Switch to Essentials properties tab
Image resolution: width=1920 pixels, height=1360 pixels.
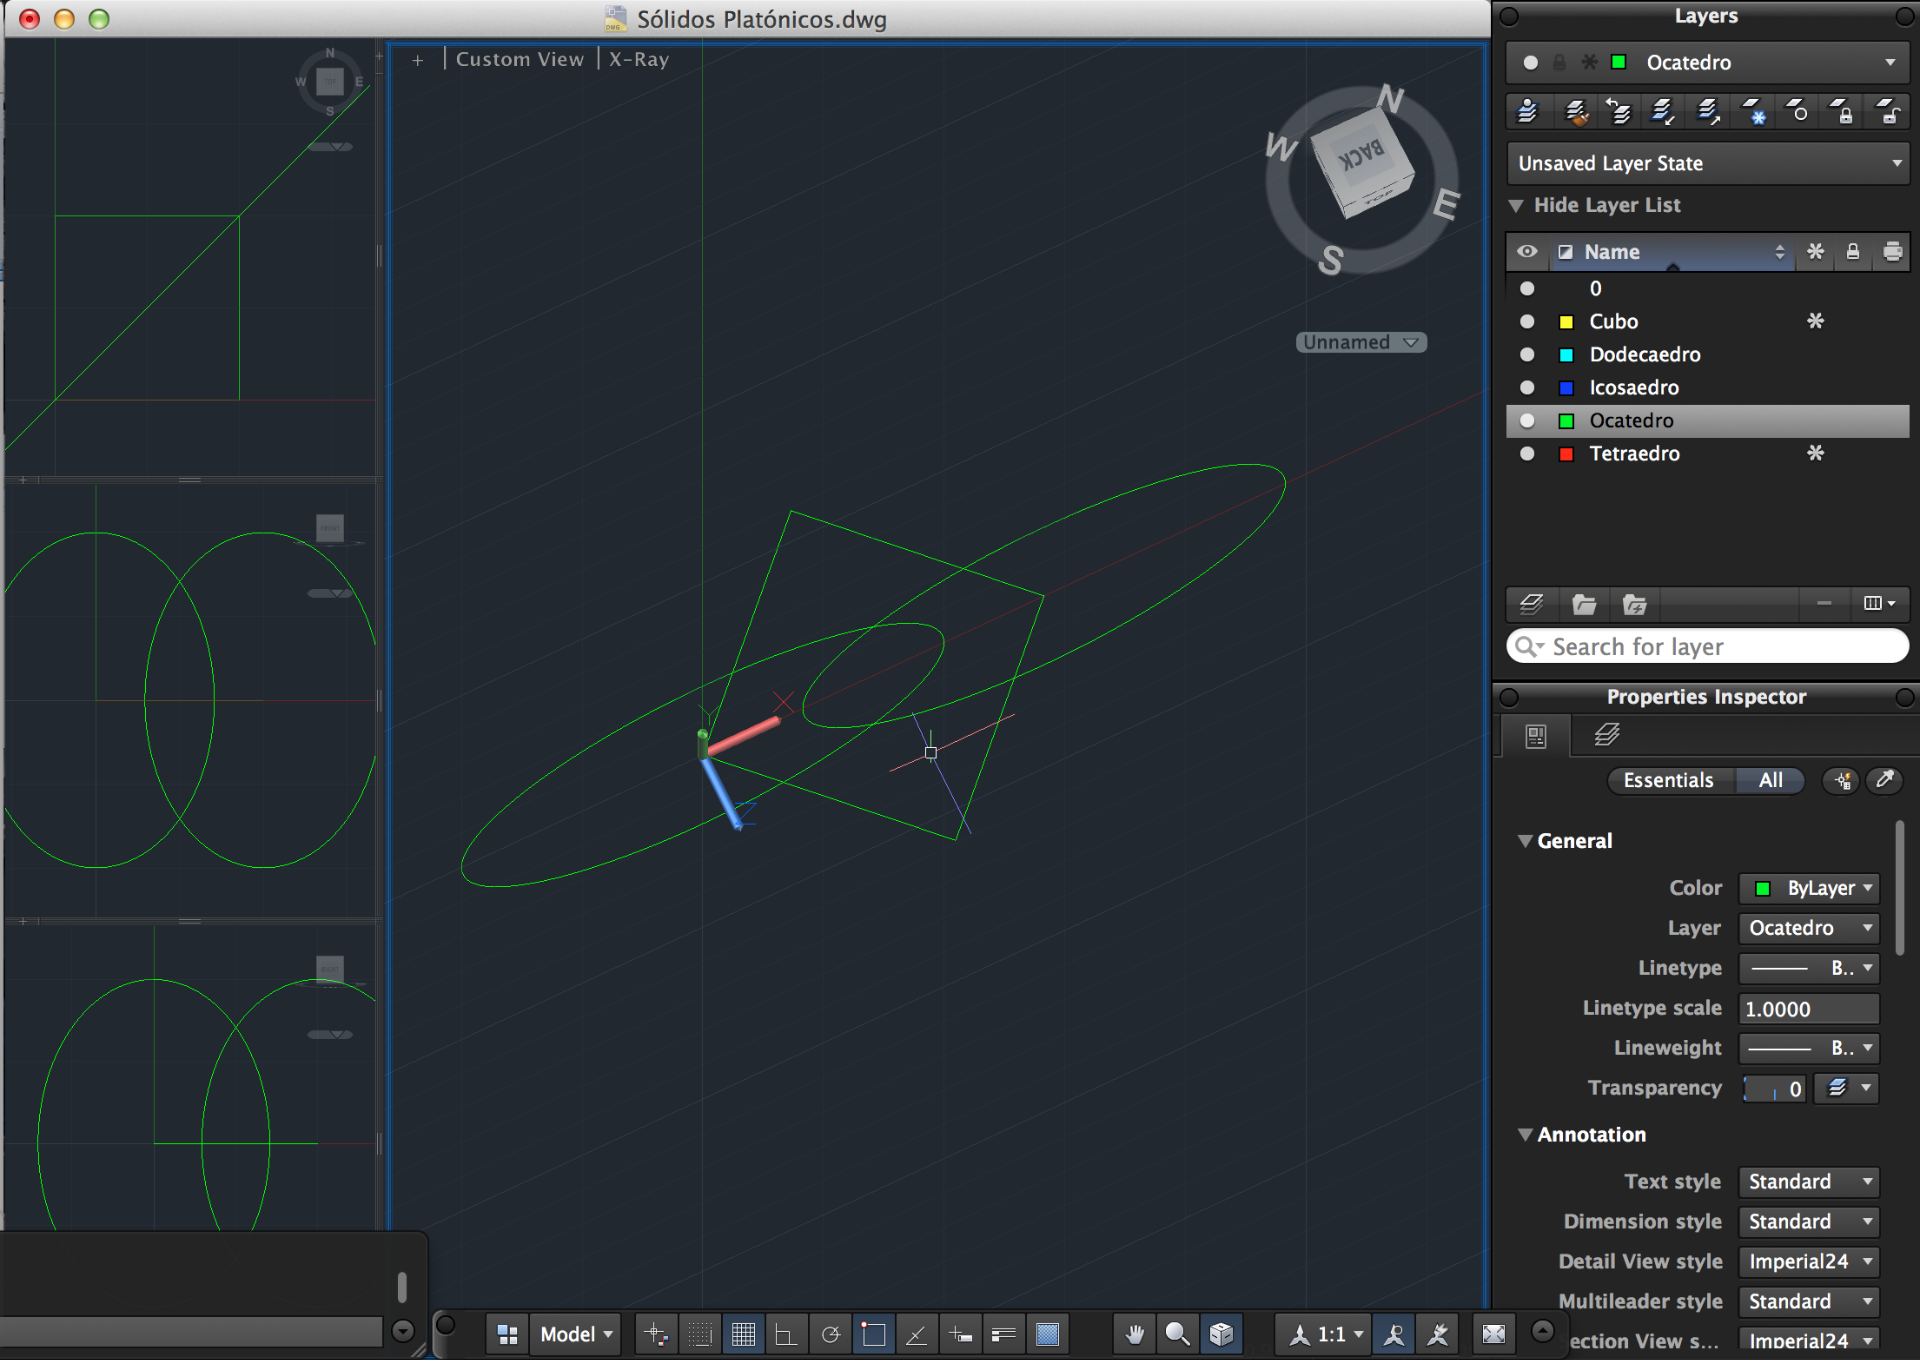(x=1668, y=781)
